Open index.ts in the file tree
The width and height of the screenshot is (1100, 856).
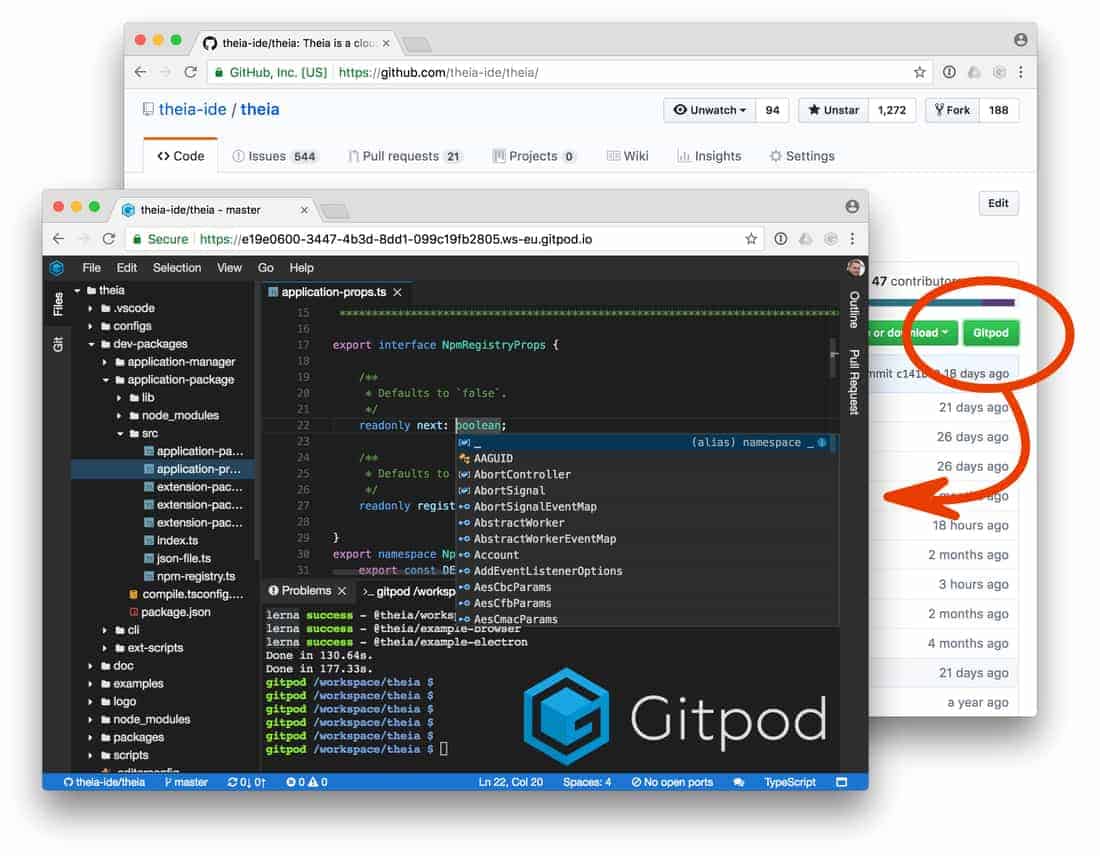pyautogui.click(x=177, y=540)
